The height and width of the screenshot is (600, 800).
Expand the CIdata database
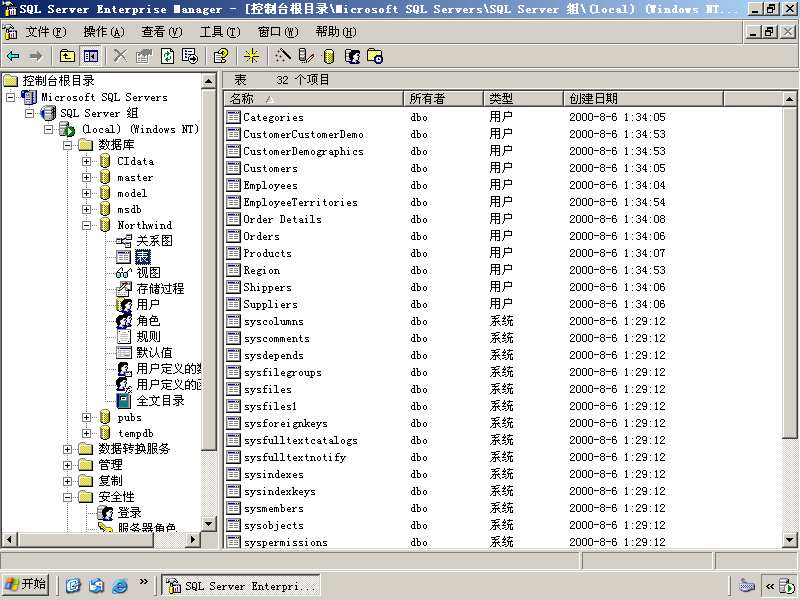coord(87,161)
